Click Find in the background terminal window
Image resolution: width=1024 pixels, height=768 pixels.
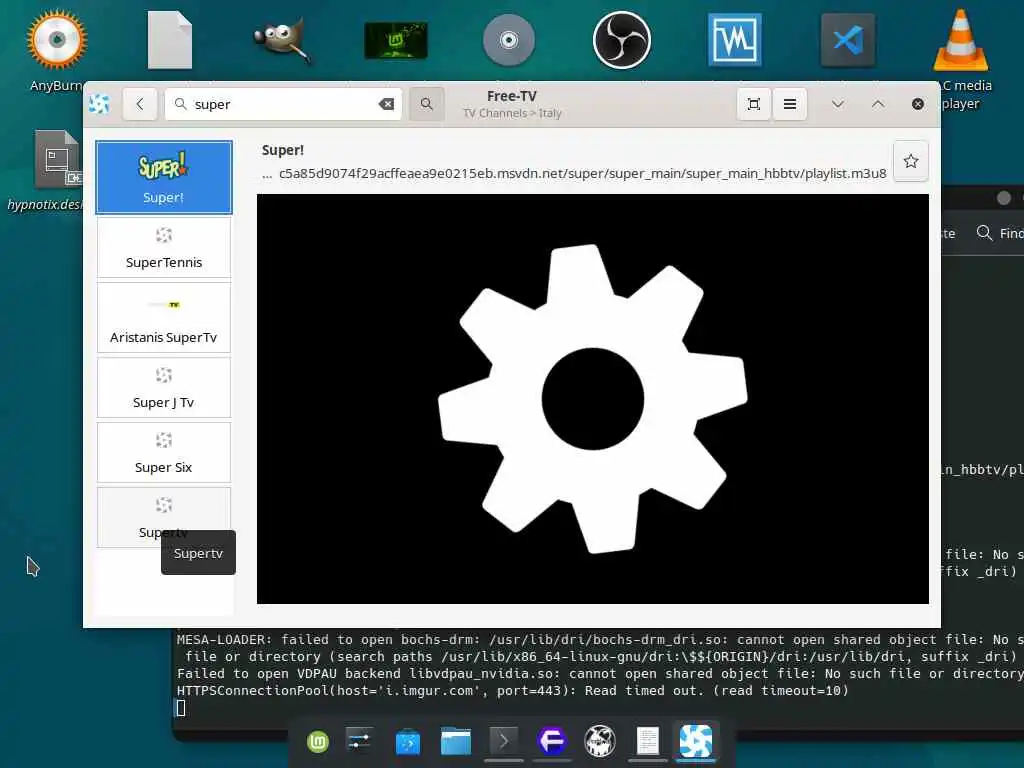1000,233
